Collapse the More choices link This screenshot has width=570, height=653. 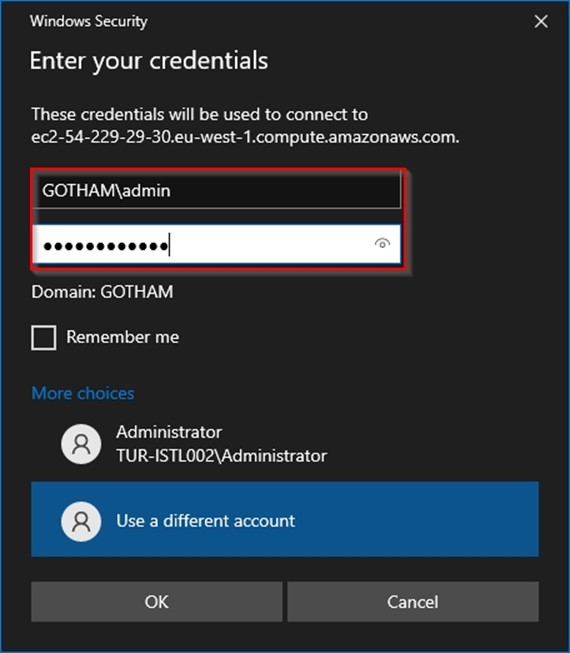click(83, 393)
